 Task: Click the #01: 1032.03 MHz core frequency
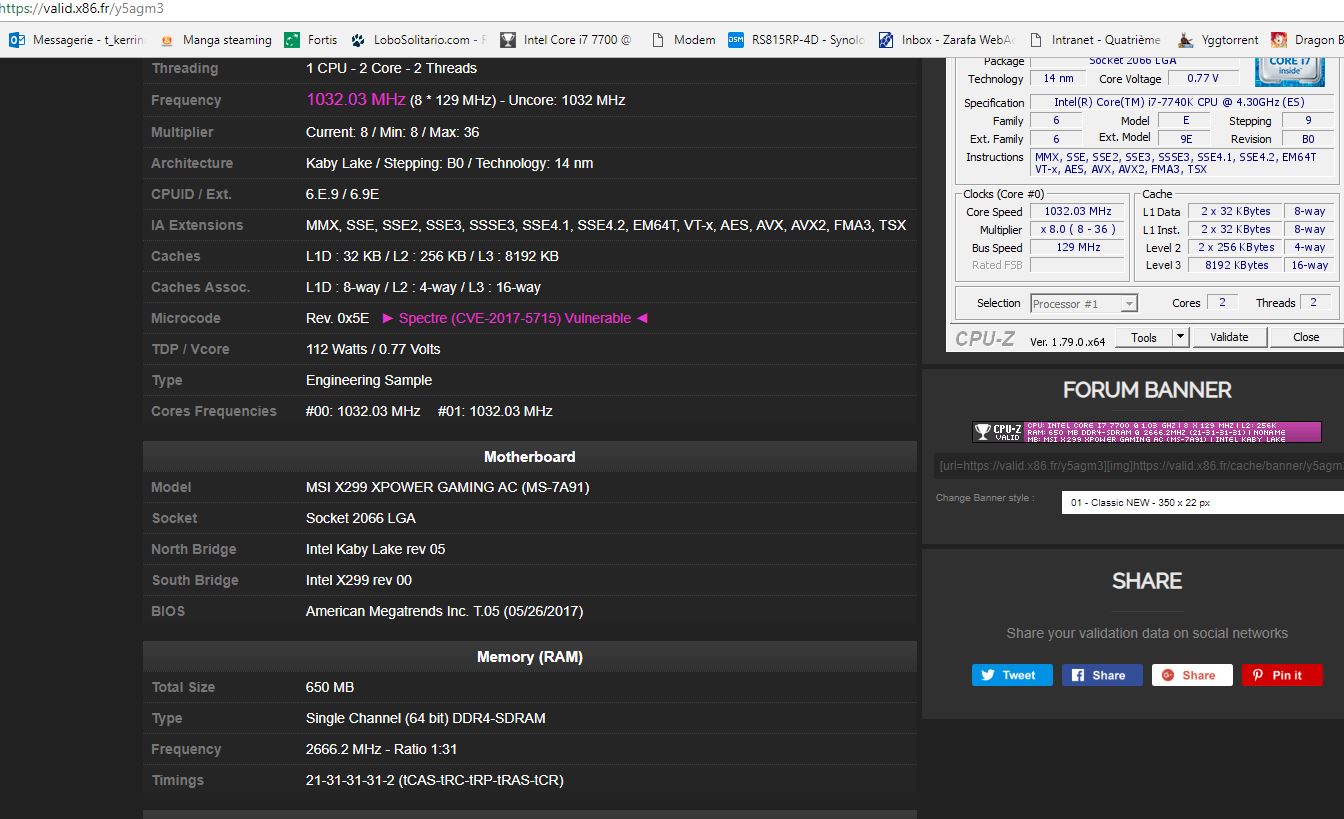tap(495, 411)
